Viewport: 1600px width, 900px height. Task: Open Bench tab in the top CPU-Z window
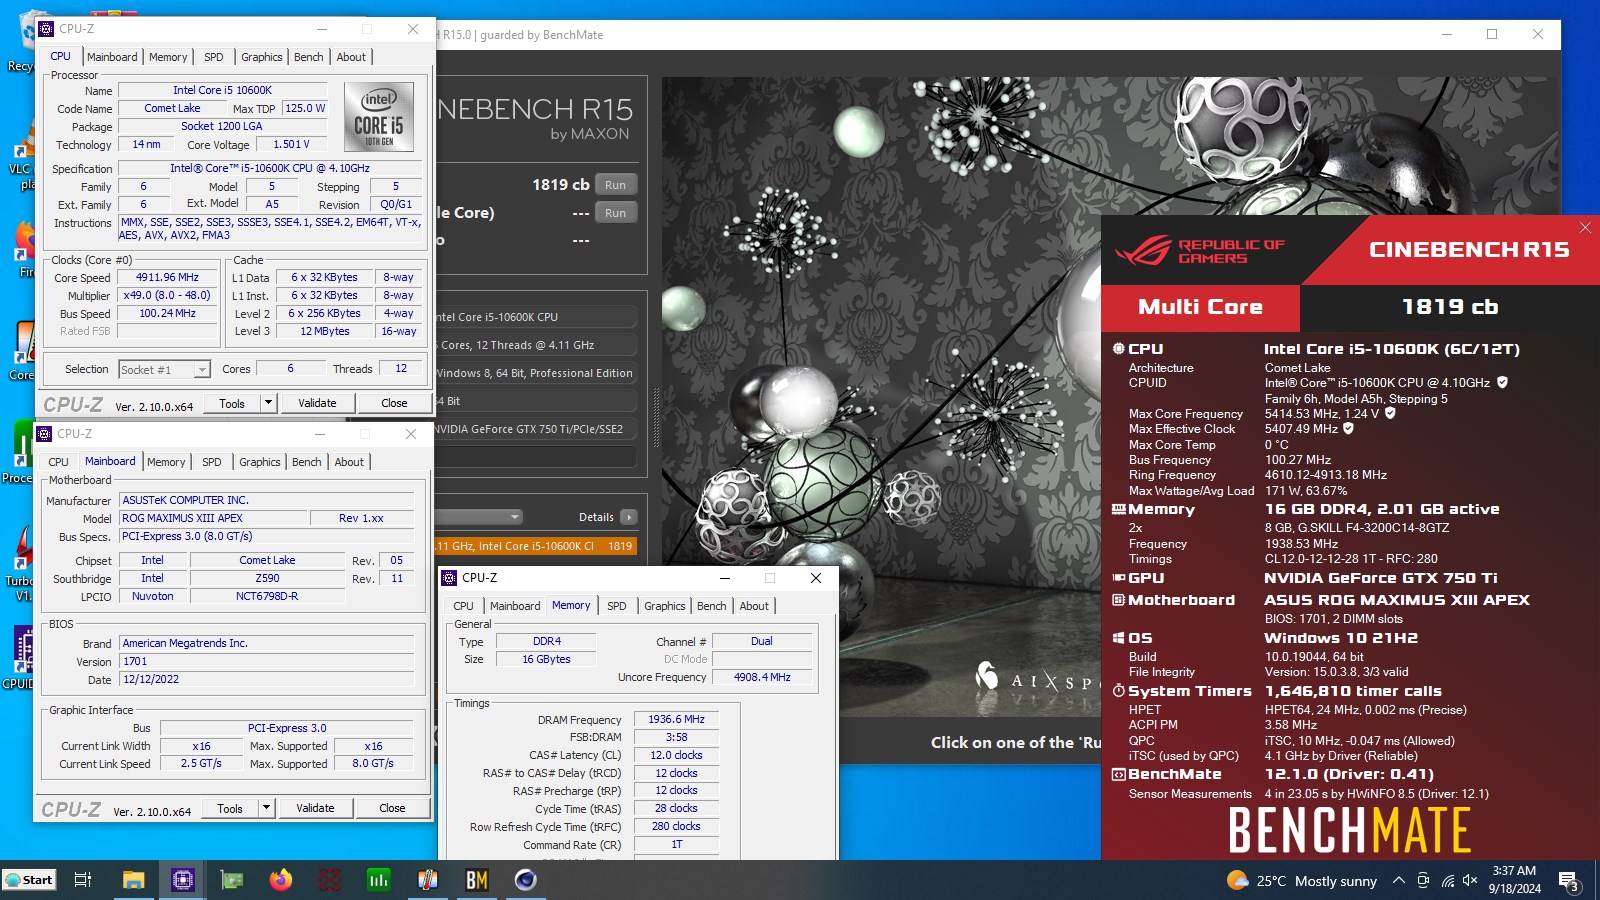[309, 57]
